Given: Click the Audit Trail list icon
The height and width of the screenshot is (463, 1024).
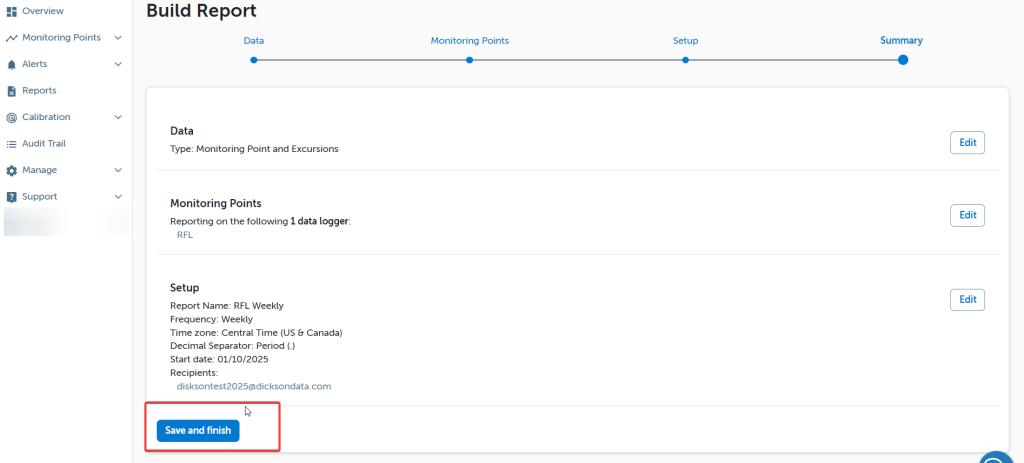Looking at the screenshot, I should [x=12, y=144].
